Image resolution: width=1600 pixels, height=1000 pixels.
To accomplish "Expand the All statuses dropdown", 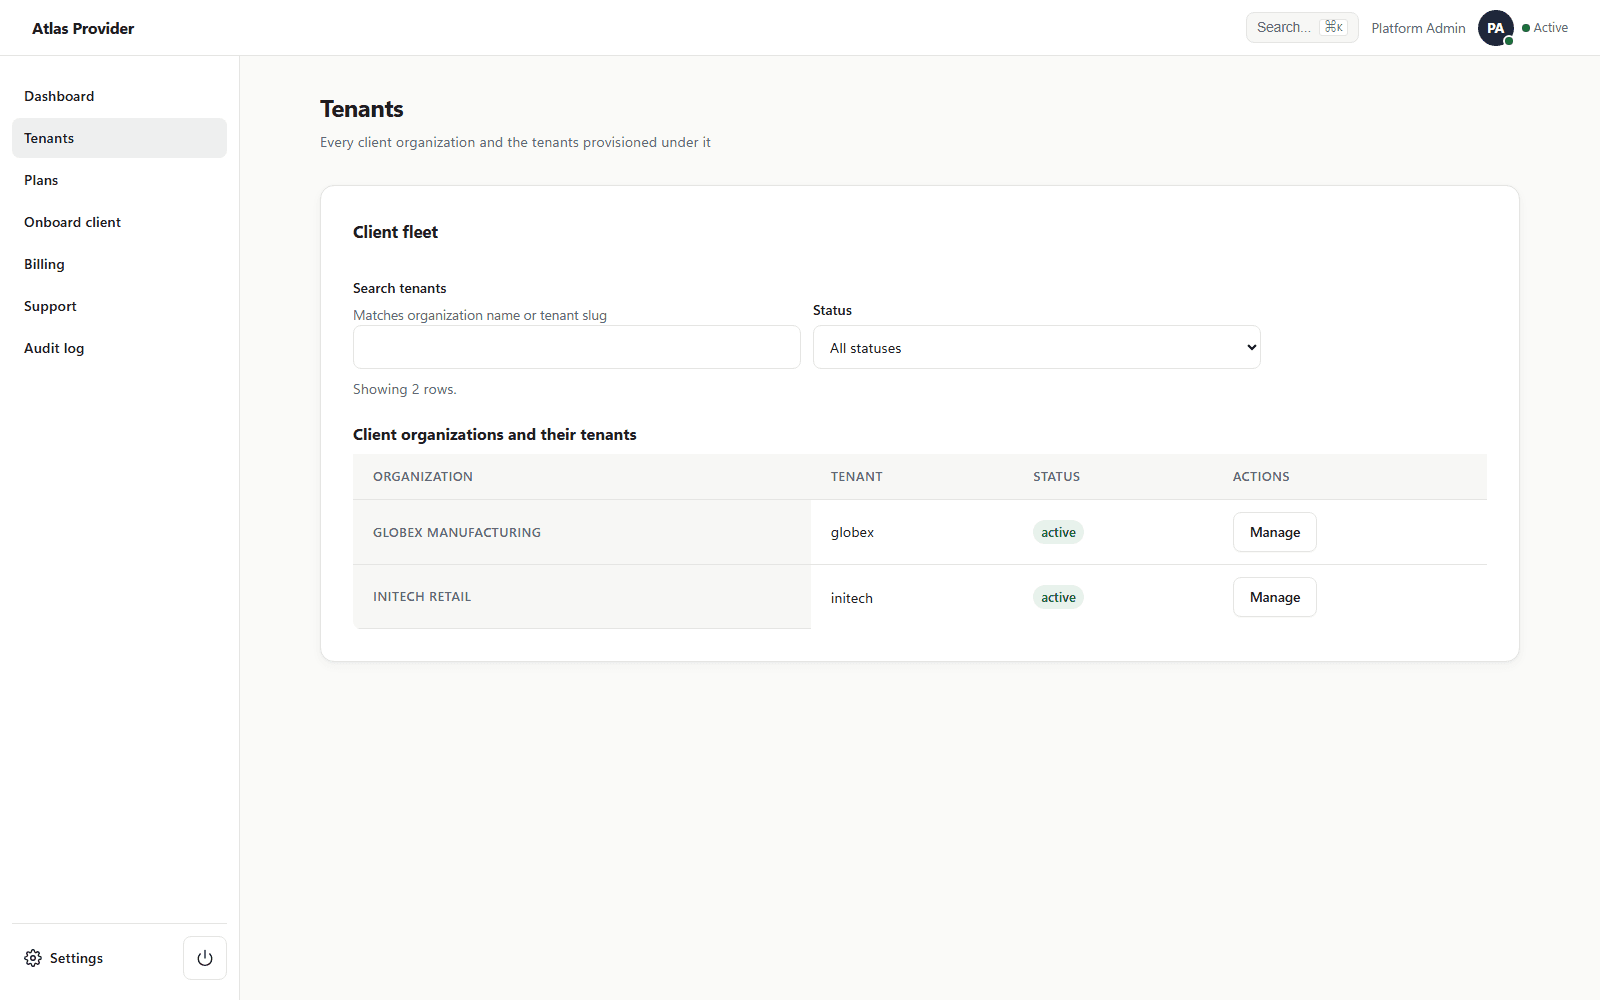I will pos(1037,347).
